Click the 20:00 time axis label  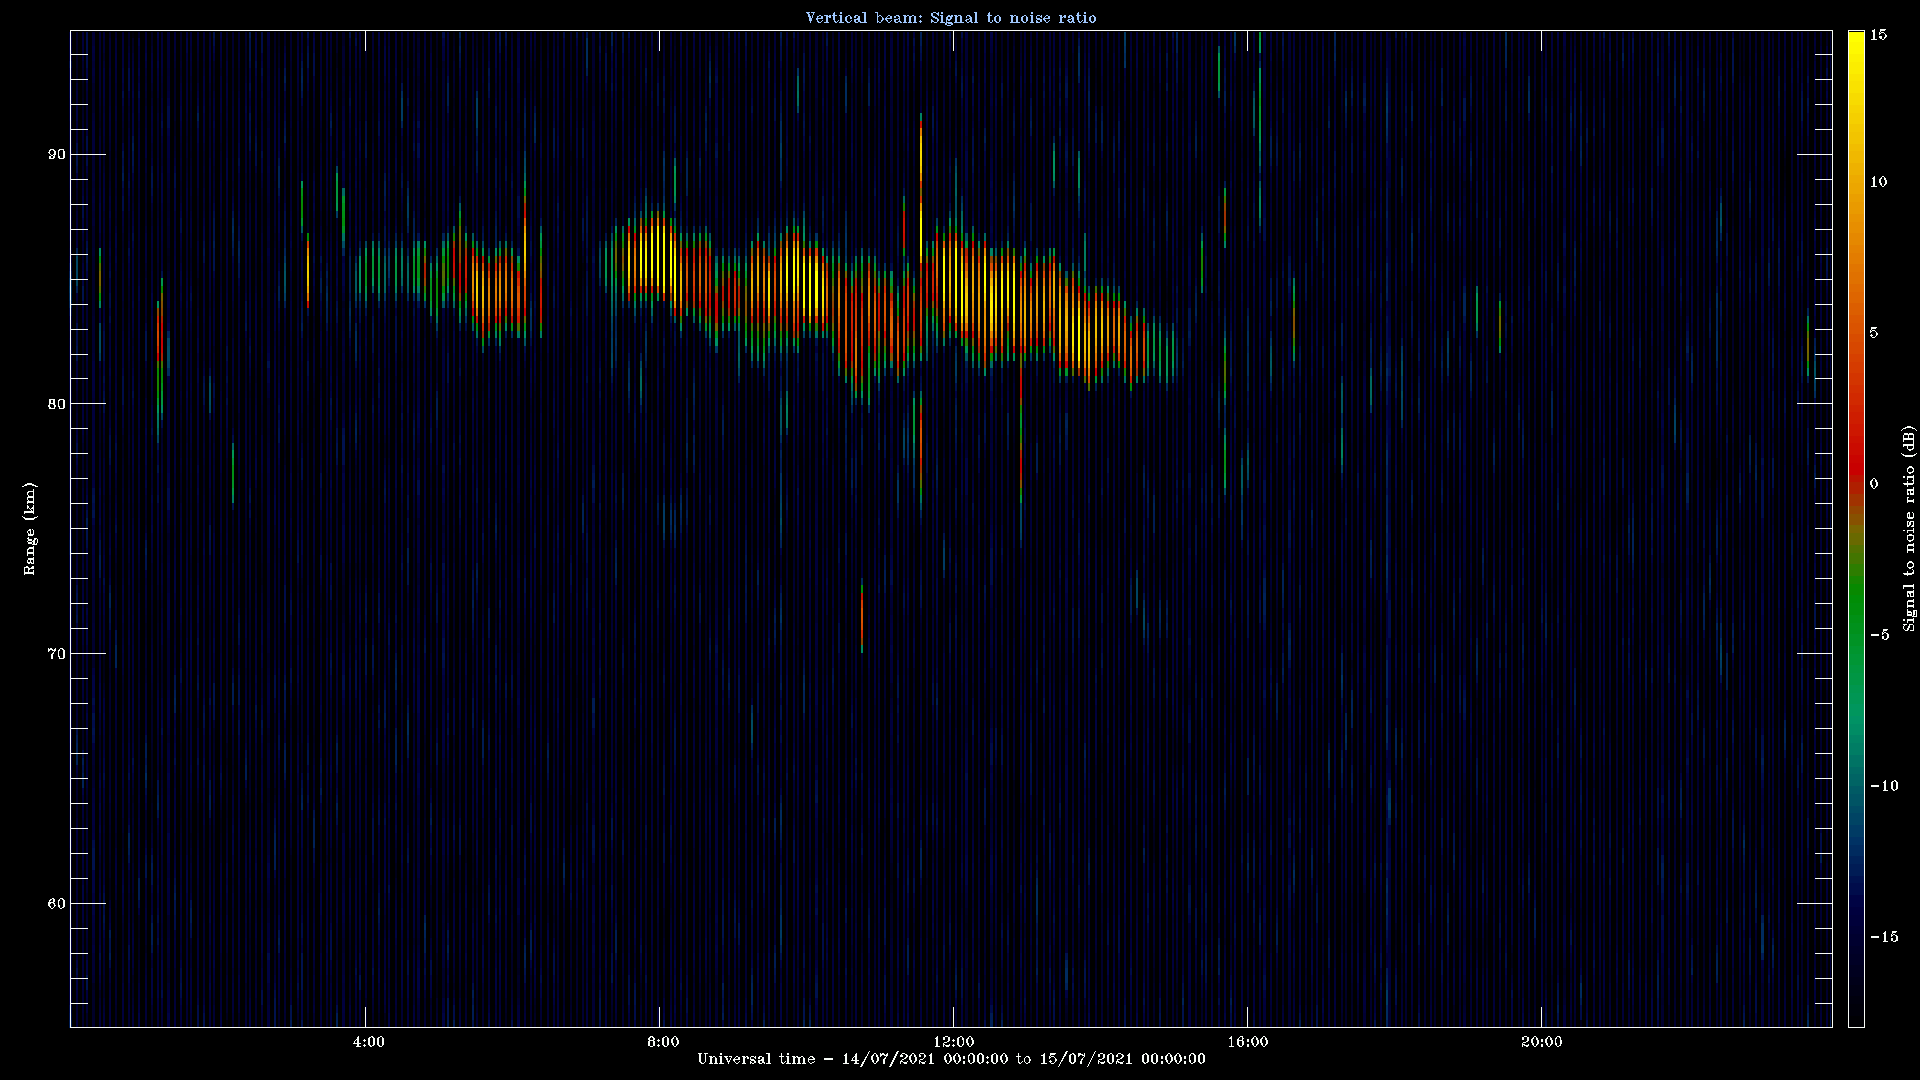(1541, 1042)
